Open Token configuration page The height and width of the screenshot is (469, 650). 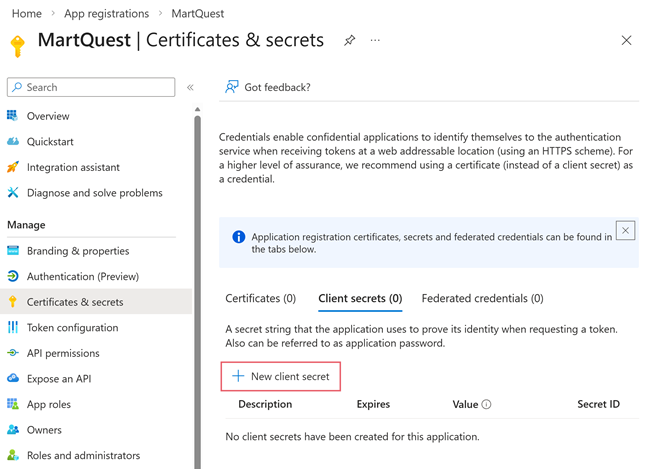(73, 328)
